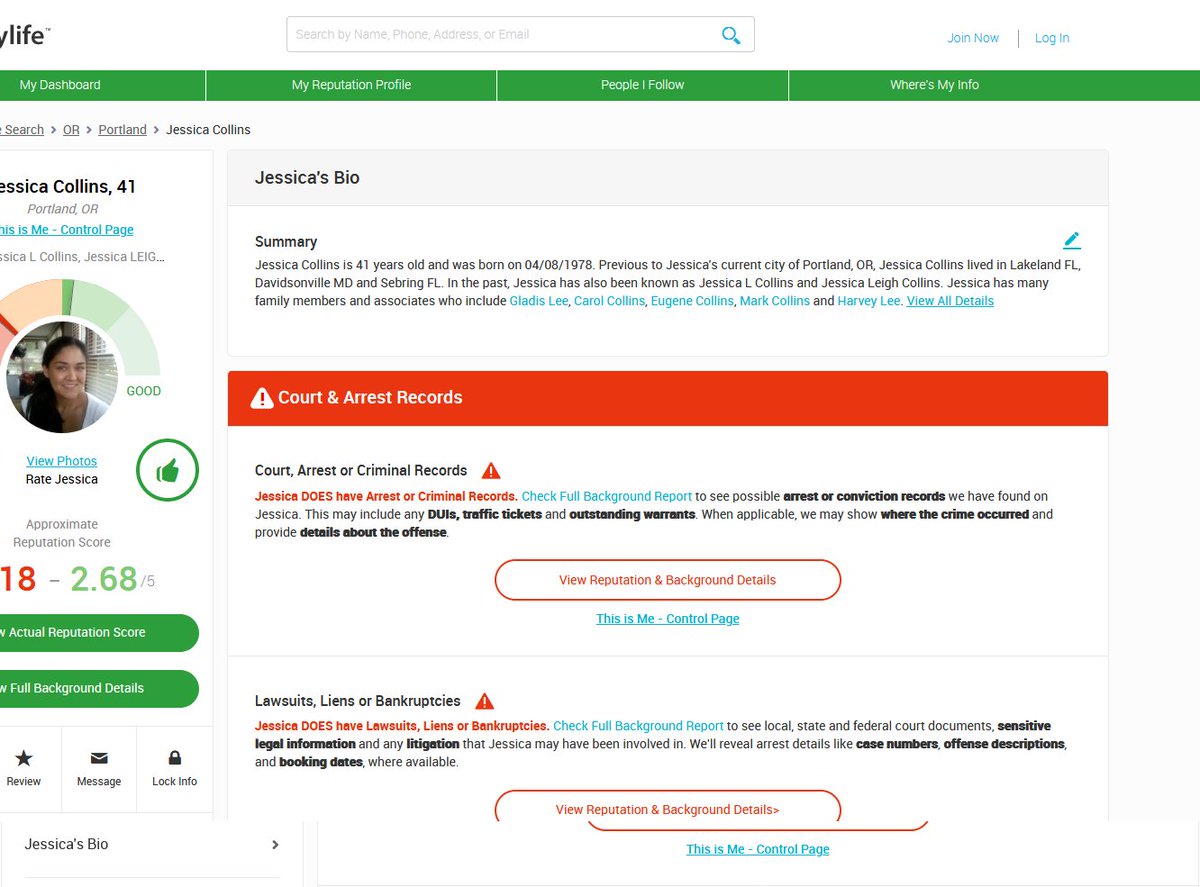Viewport: 1200px width, 887px height.
Task: Click Jessica Collins breadcrumb text
Action: 208,130
